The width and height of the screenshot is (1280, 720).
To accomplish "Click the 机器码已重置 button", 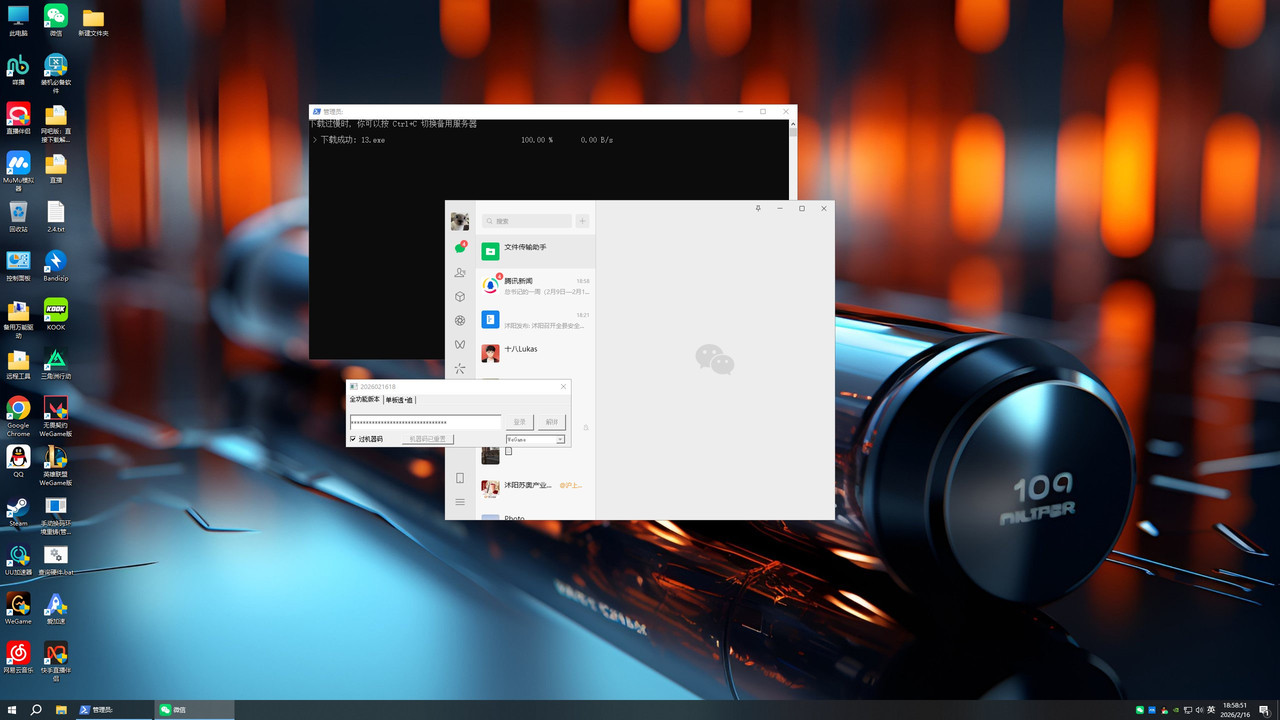I will click(x=428, y=439).
